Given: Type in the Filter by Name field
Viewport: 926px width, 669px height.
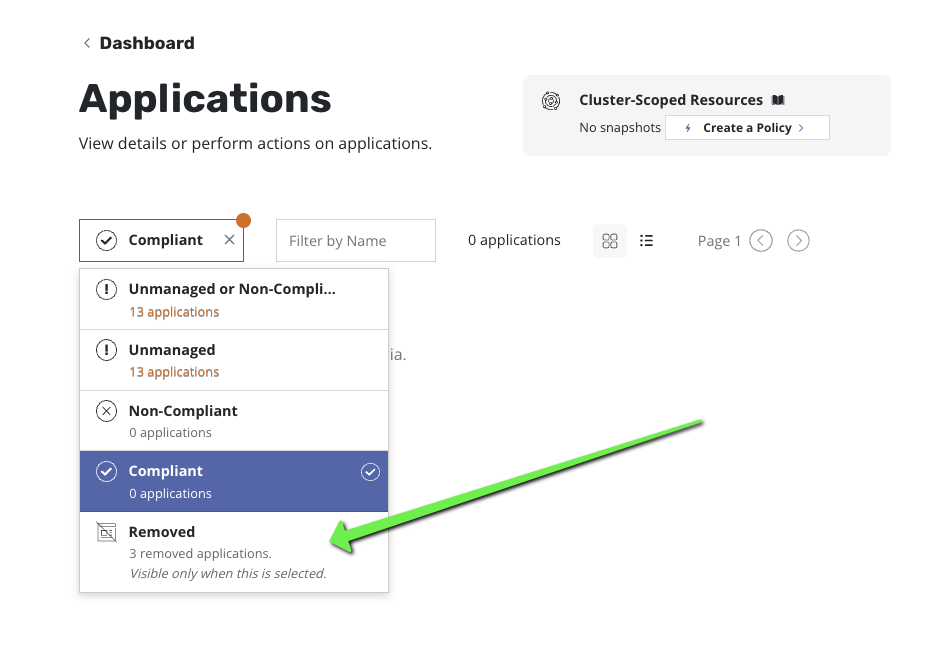Looking at the screenshot, I should (x=355, y=241).
